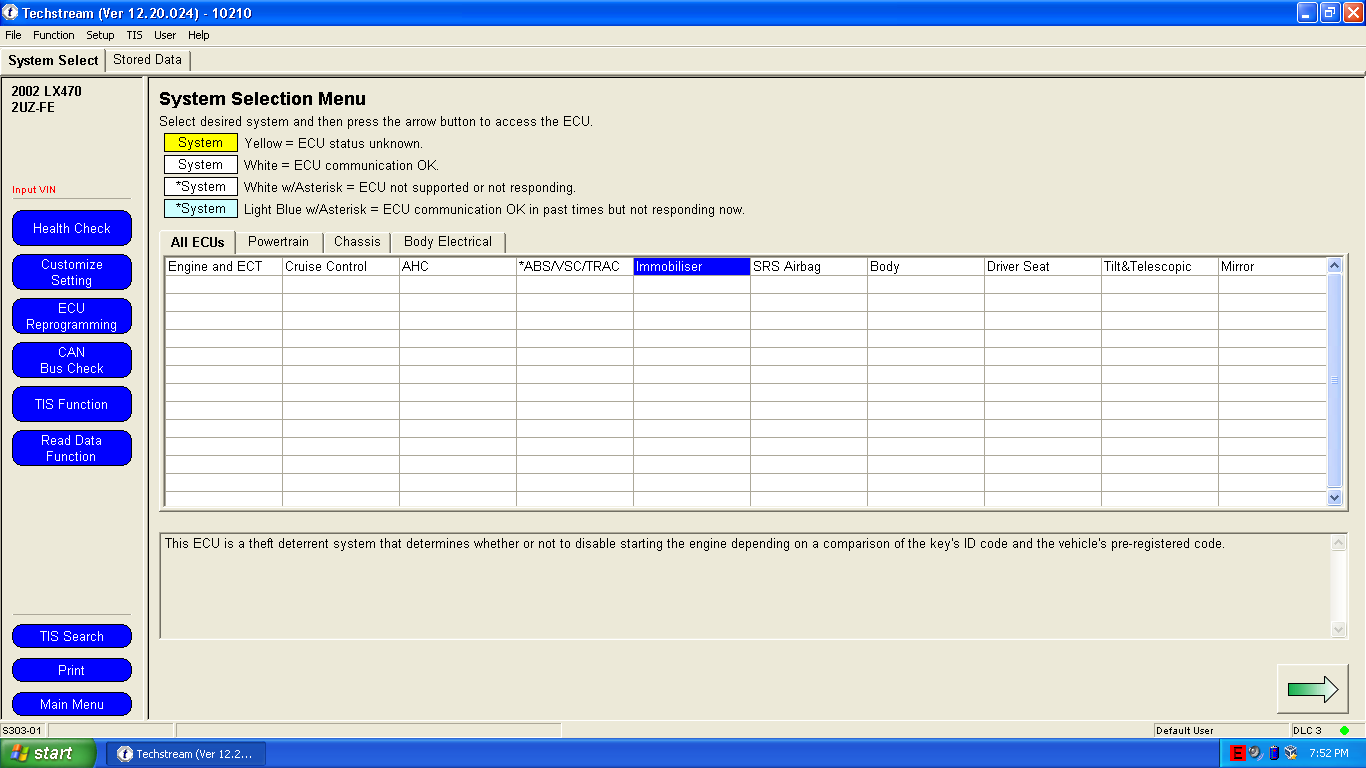1366x768 pixels.
Task: Click the Input VIN link
Action: 34,190
